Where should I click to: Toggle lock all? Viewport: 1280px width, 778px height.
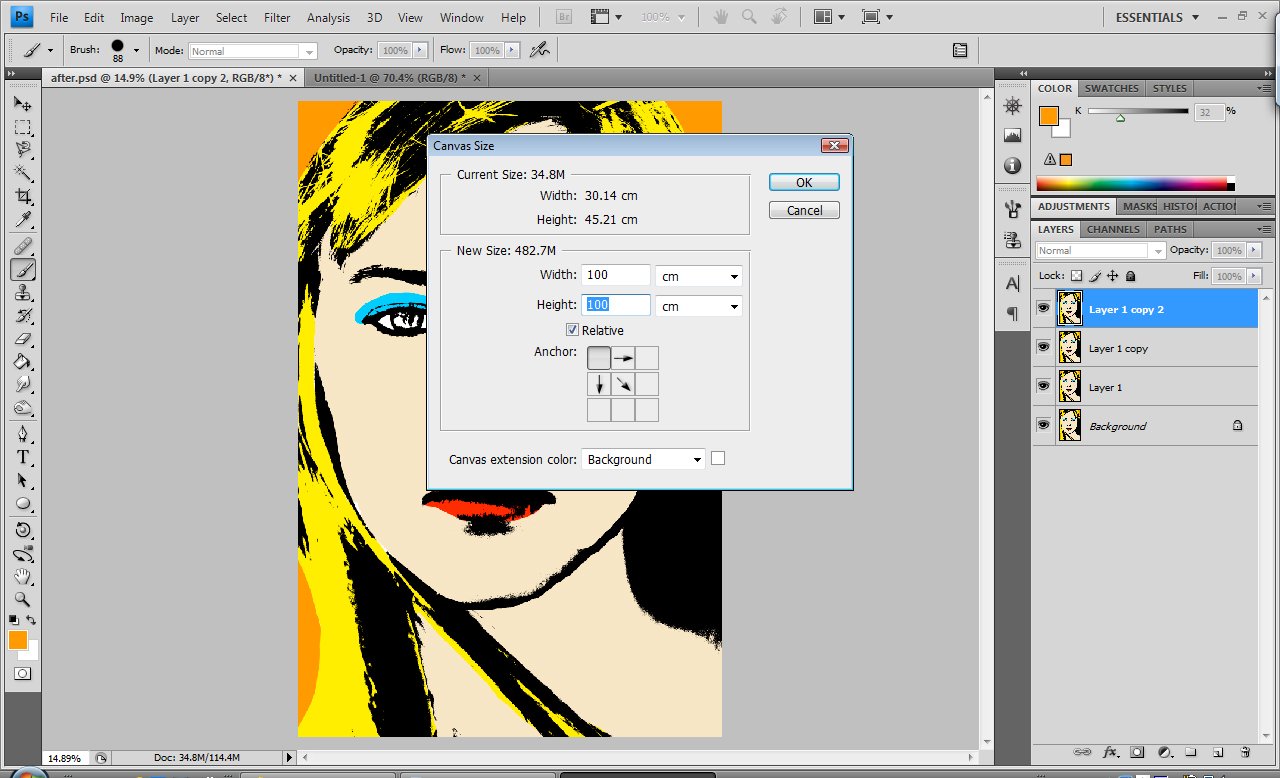1130,276
